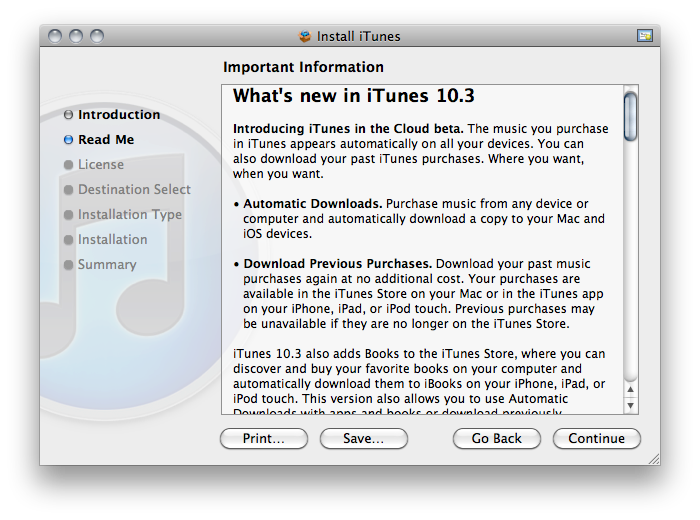This screenshot has width=700, height=520.
Task: Click "Introducing iTunes in the Cloud beta." text
Action: point(348,129)
